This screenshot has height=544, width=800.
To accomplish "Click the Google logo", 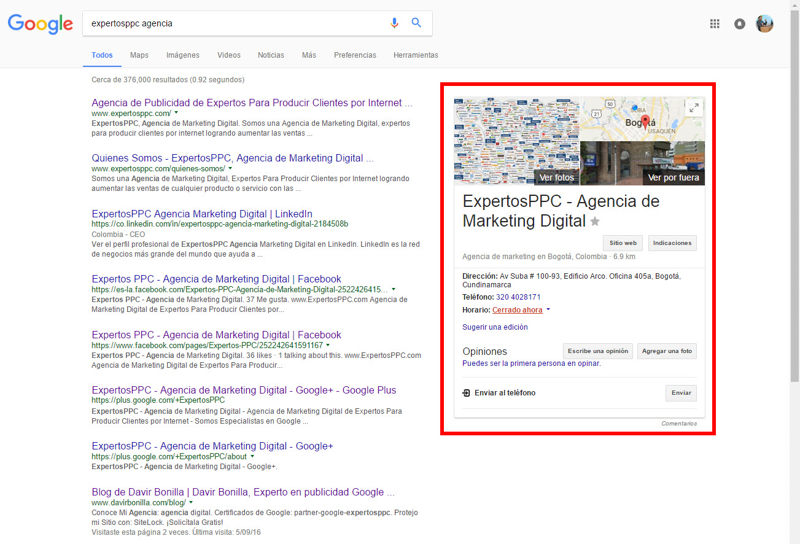I will click(x=40, y=24).
